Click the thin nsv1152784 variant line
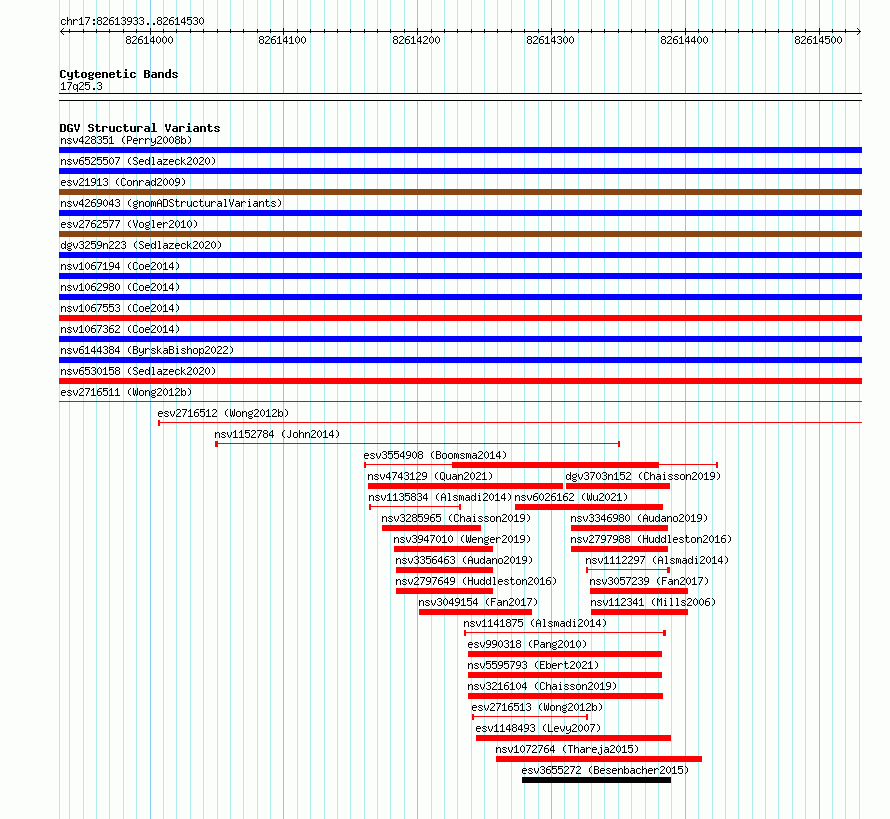Image resolution: width=890 pixels, height=819 pixels. tap(418, 444)
